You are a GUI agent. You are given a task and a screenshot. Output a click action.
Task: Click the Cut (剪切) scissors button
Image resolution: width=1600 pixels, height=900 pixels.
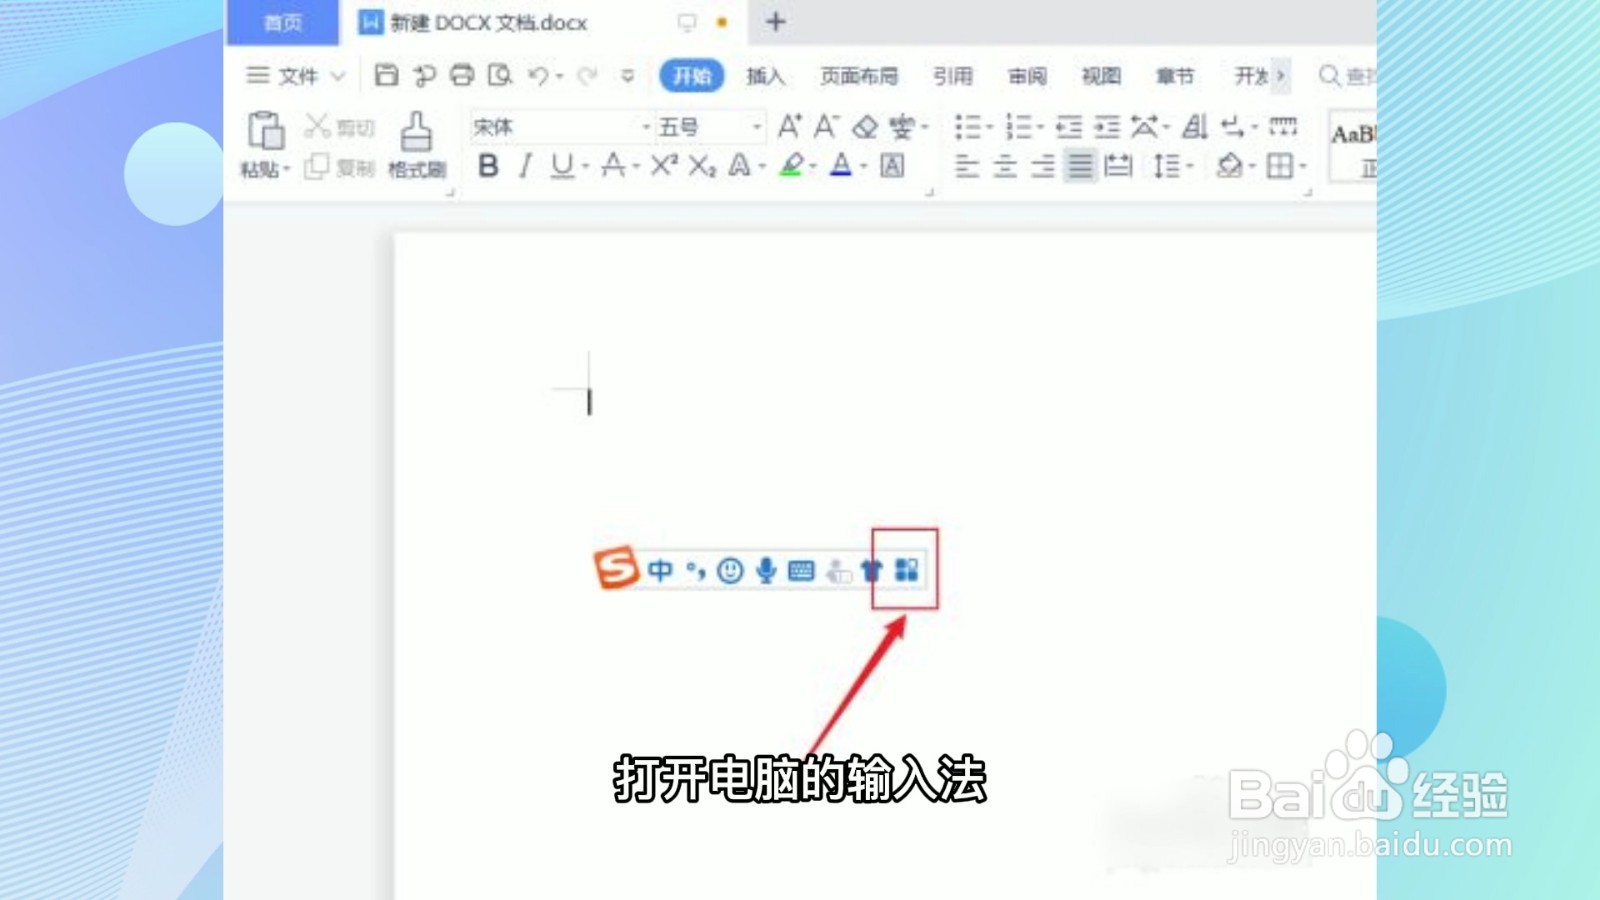[340, 126]
